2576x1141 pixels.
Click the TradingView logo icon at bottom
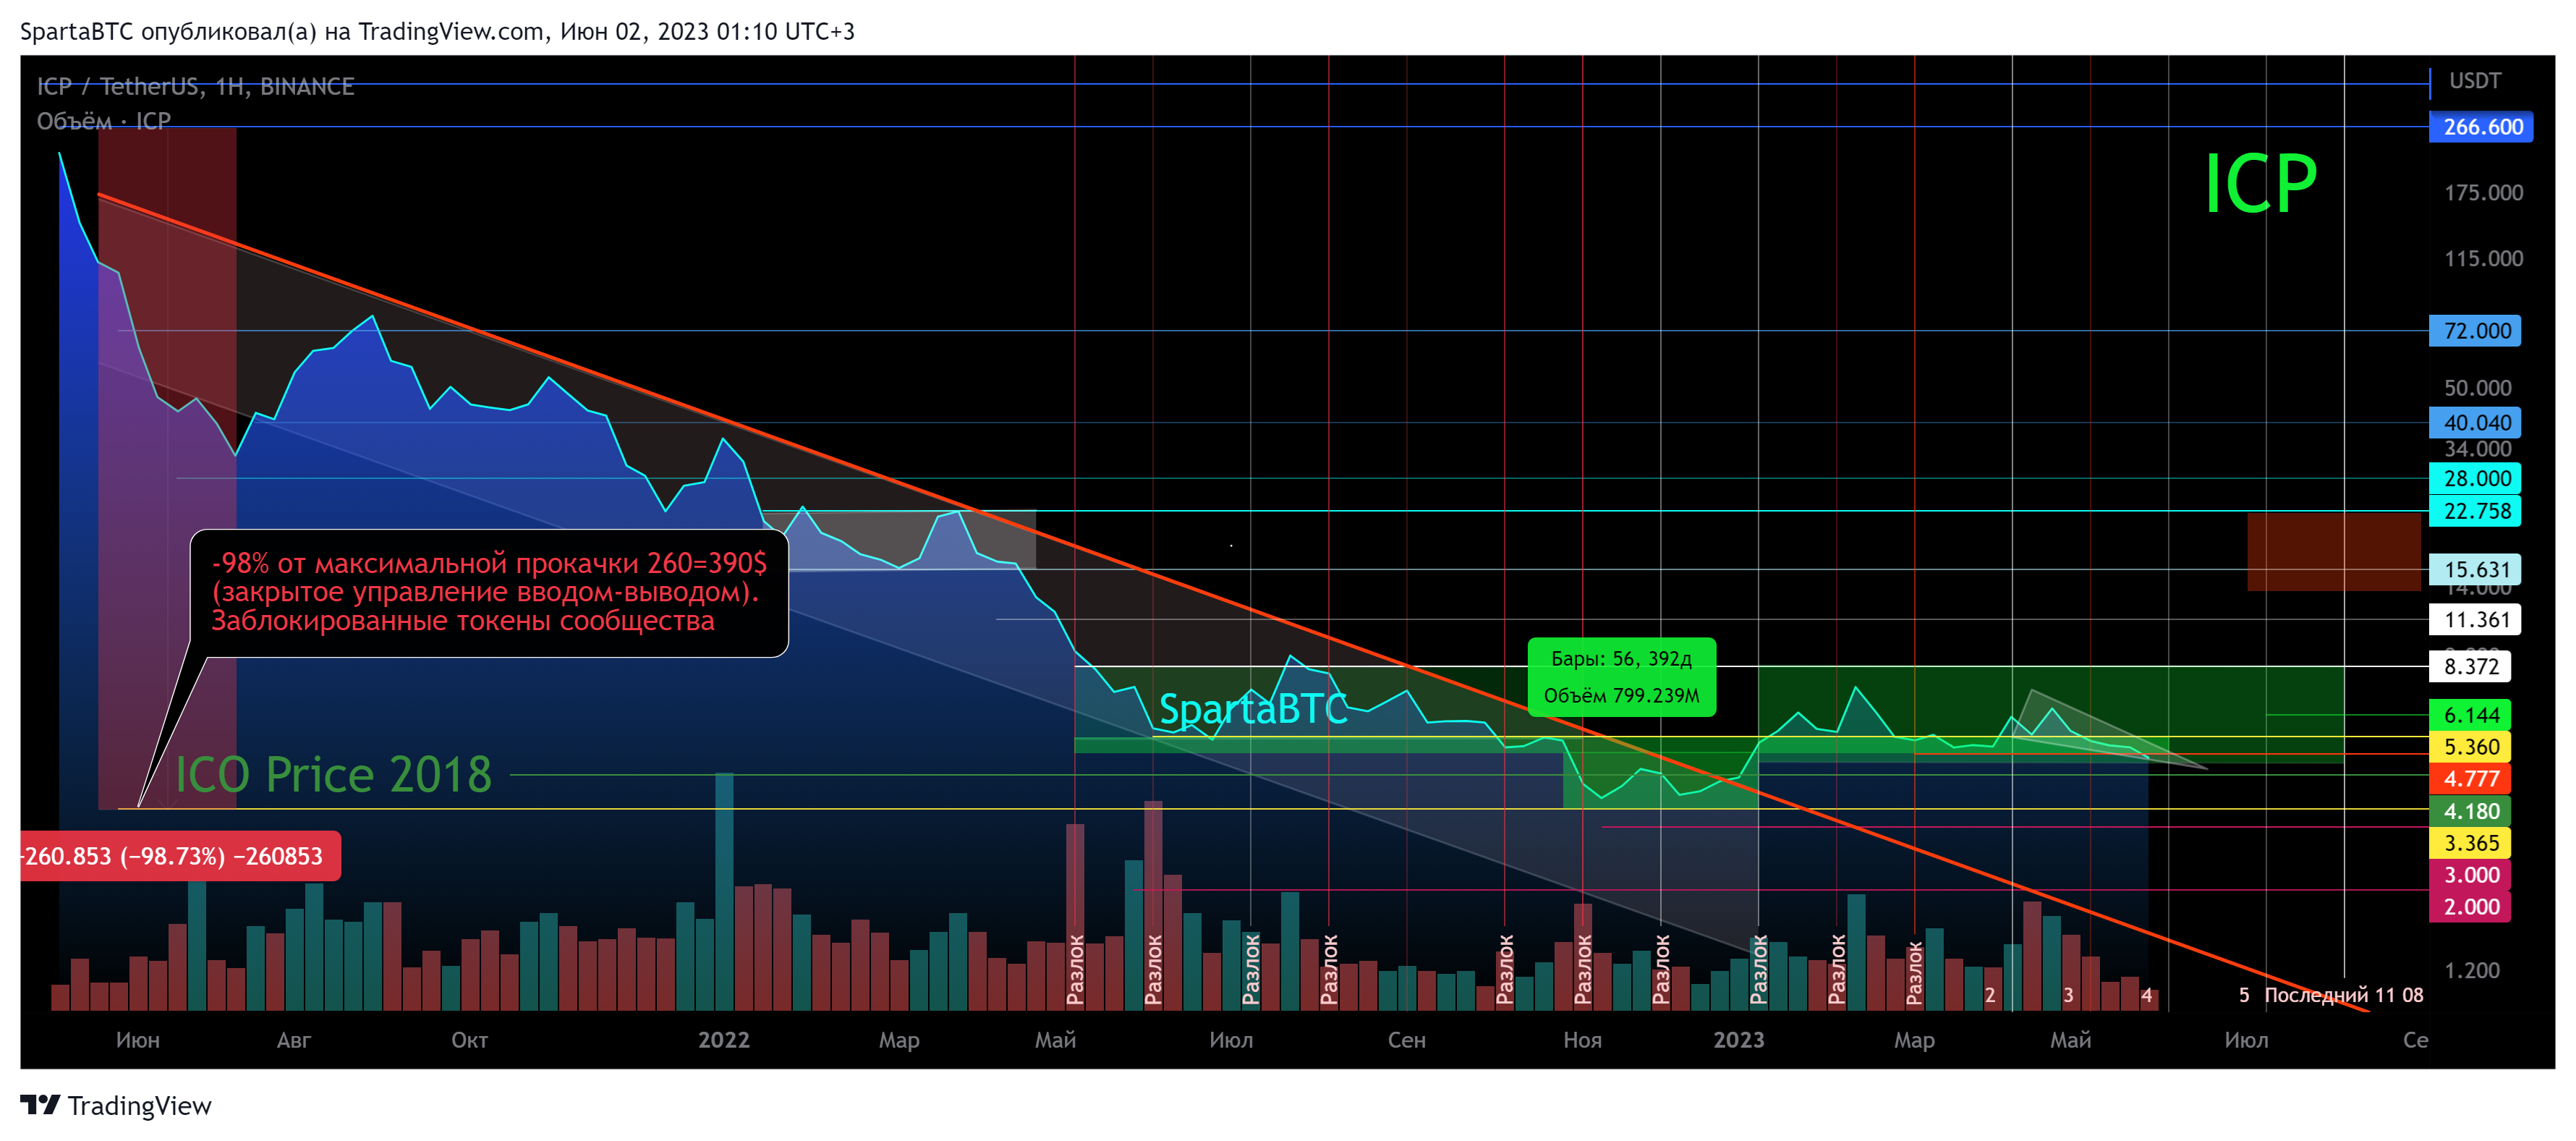point(40,1104)
